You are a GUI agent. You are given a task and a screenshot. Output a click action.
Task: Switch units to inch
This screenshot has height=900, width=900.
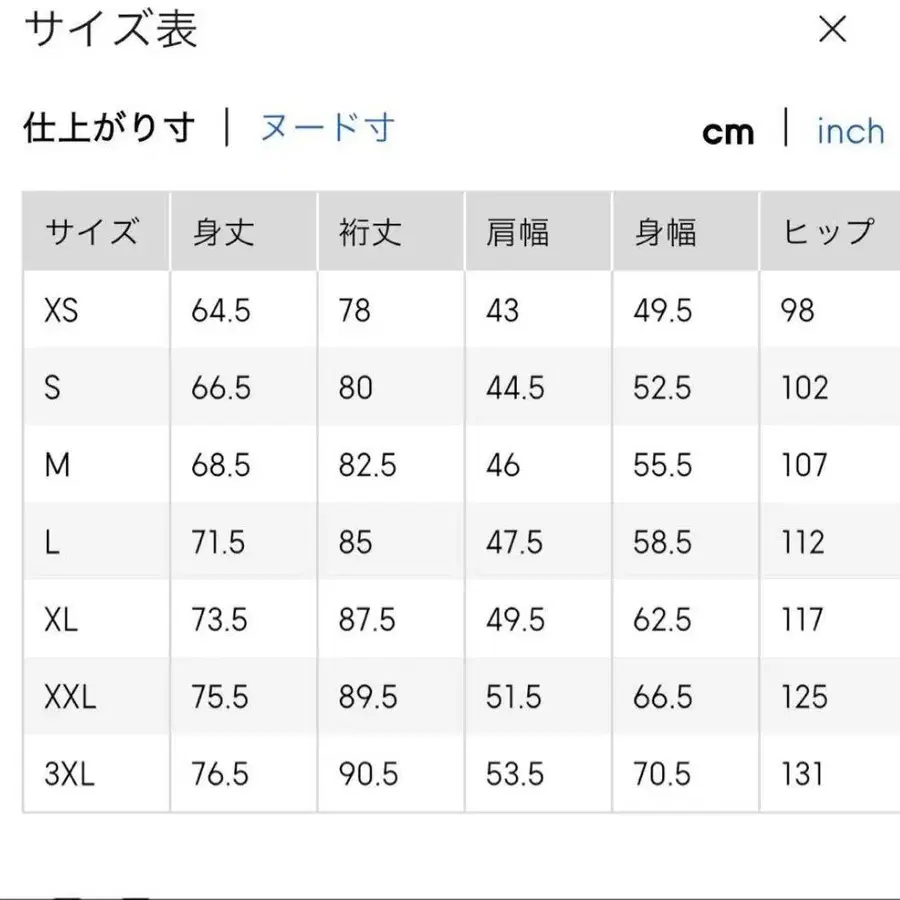coord(849,131)
